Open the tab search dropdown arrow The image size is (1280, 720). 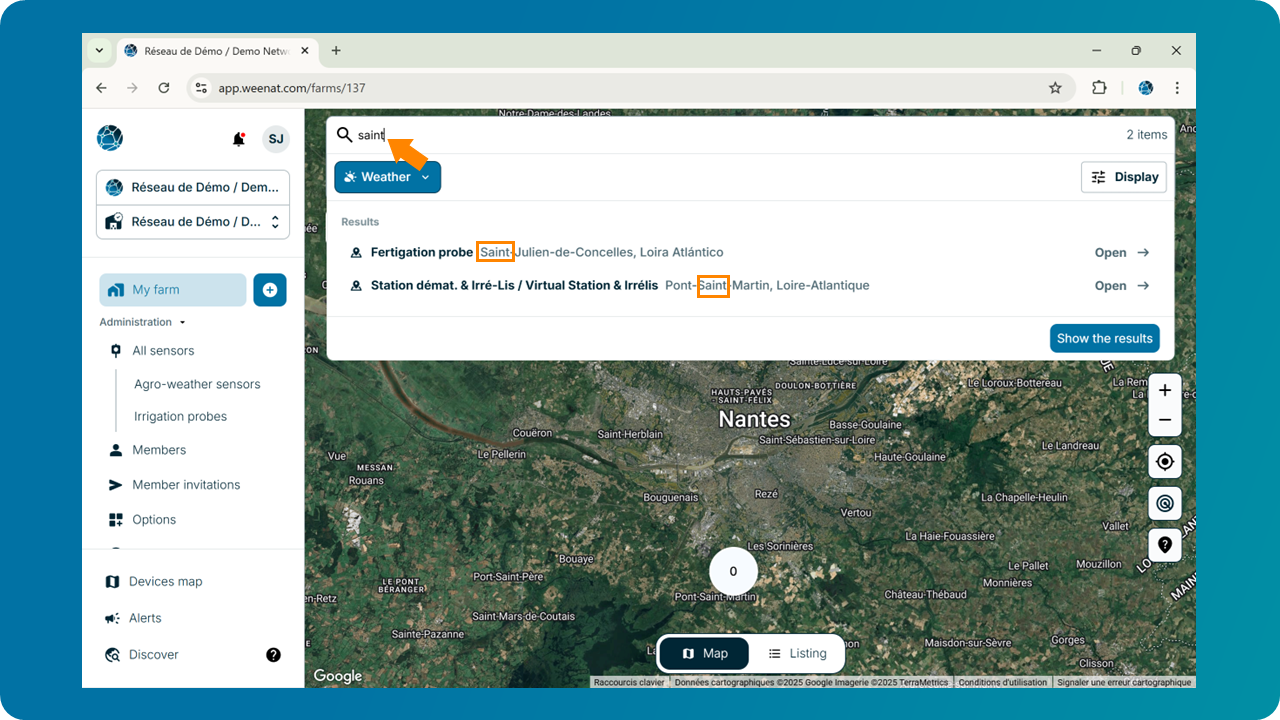[x=99, y=50]
